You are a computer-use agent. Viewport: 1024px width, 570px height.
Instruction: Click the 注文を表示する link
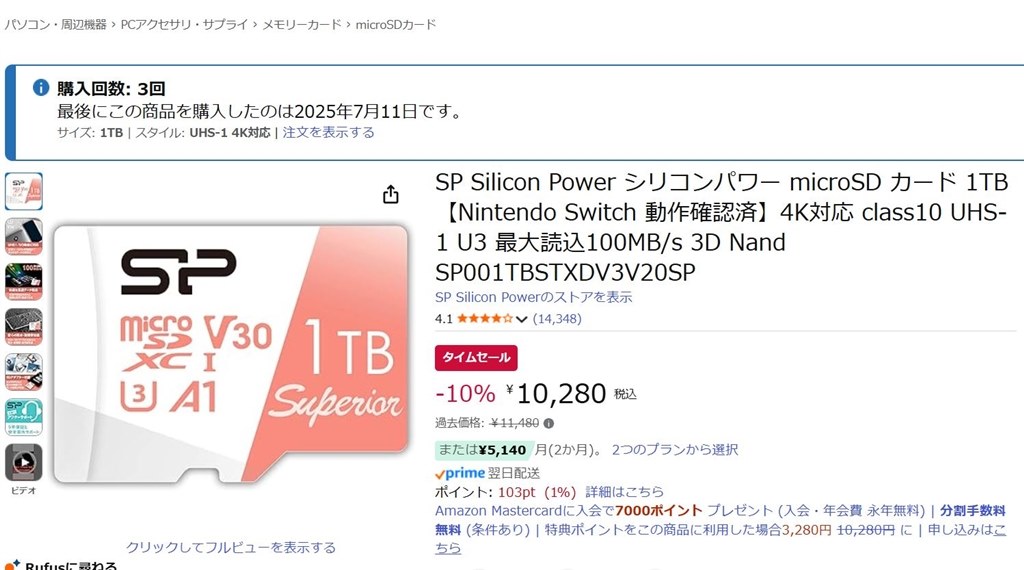pos(328,132)
